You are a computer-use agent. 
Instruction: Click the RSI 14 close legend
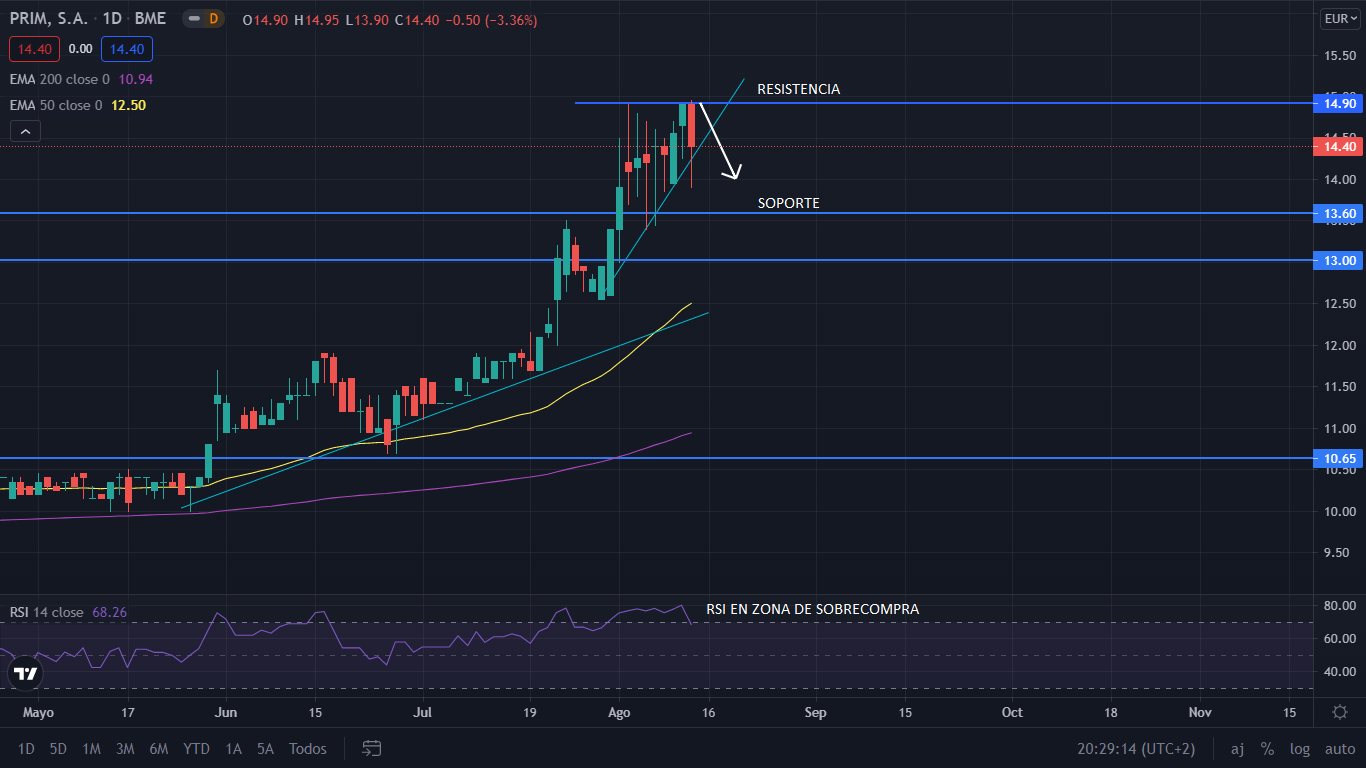point(47,612)
